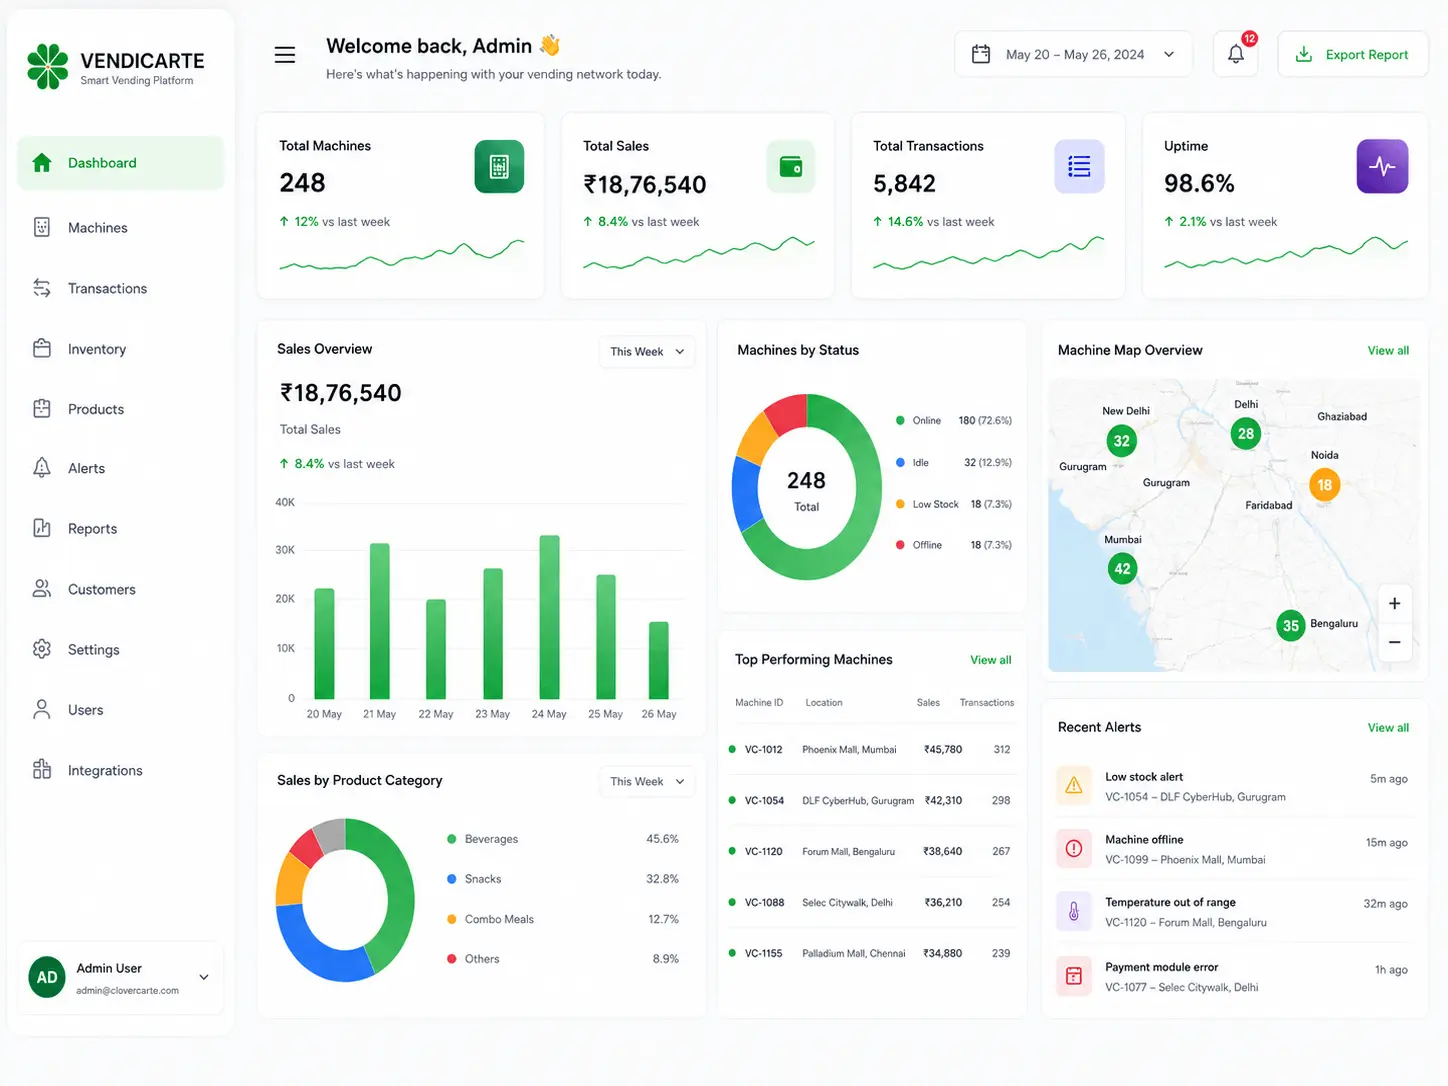Click the VC-1155 machine ID
Image resolution: width=1448 pixels, height=1086 pixels.
pos(763,953)
